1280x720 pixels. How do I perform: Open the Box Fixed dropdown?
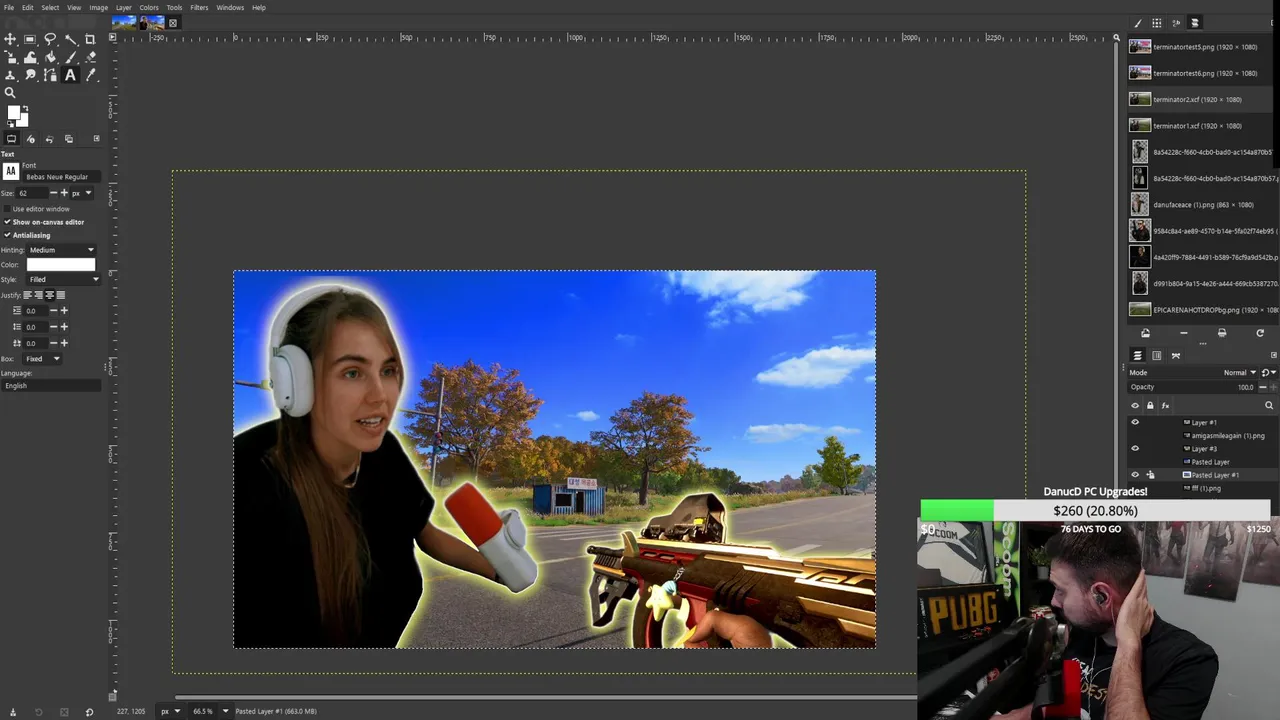pyautogui.click(x=40, y=358)
